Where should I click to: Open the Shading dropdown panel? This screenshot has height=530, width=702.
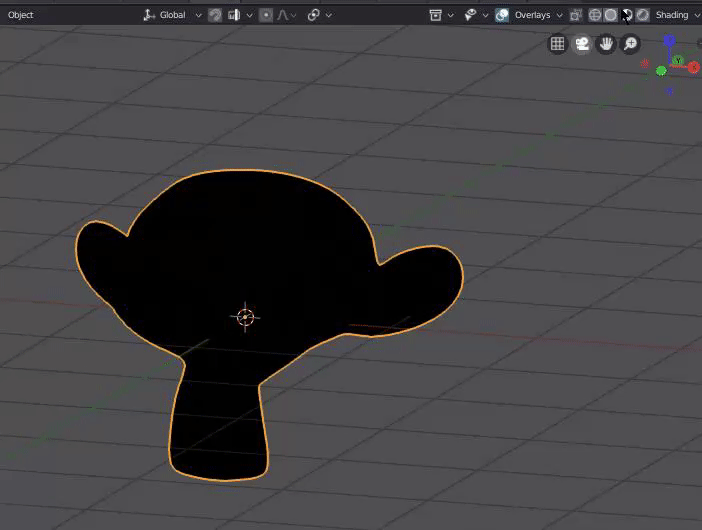click(x=676, y=15)
